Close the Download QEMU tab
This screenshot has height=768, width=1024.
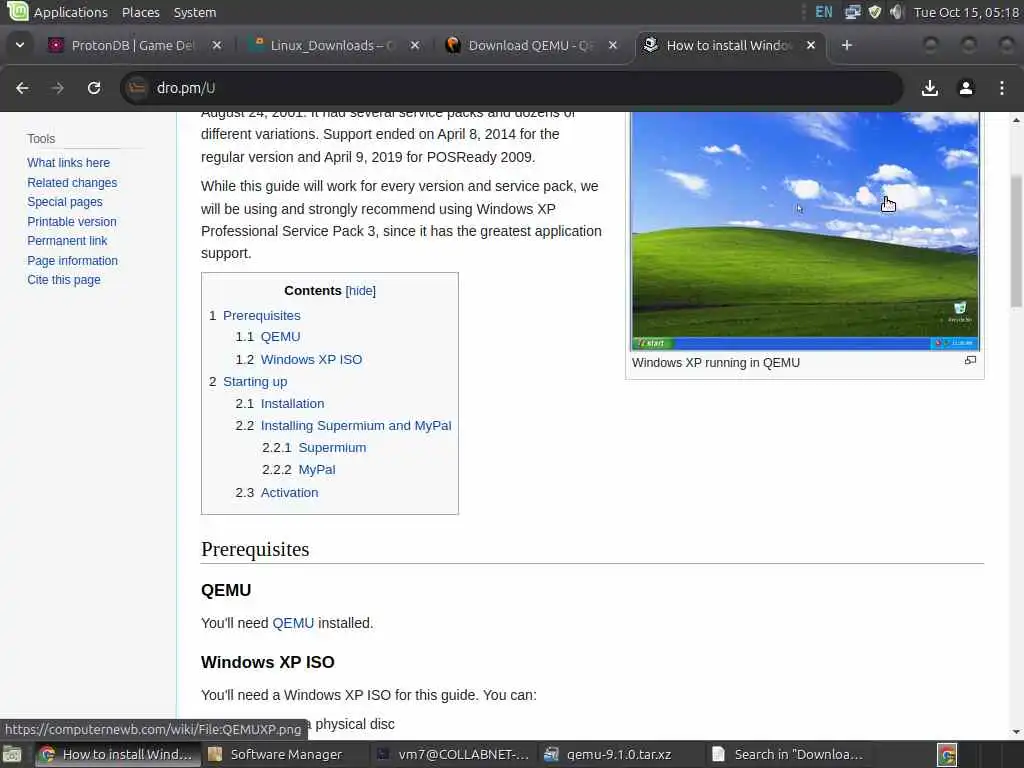613,45
